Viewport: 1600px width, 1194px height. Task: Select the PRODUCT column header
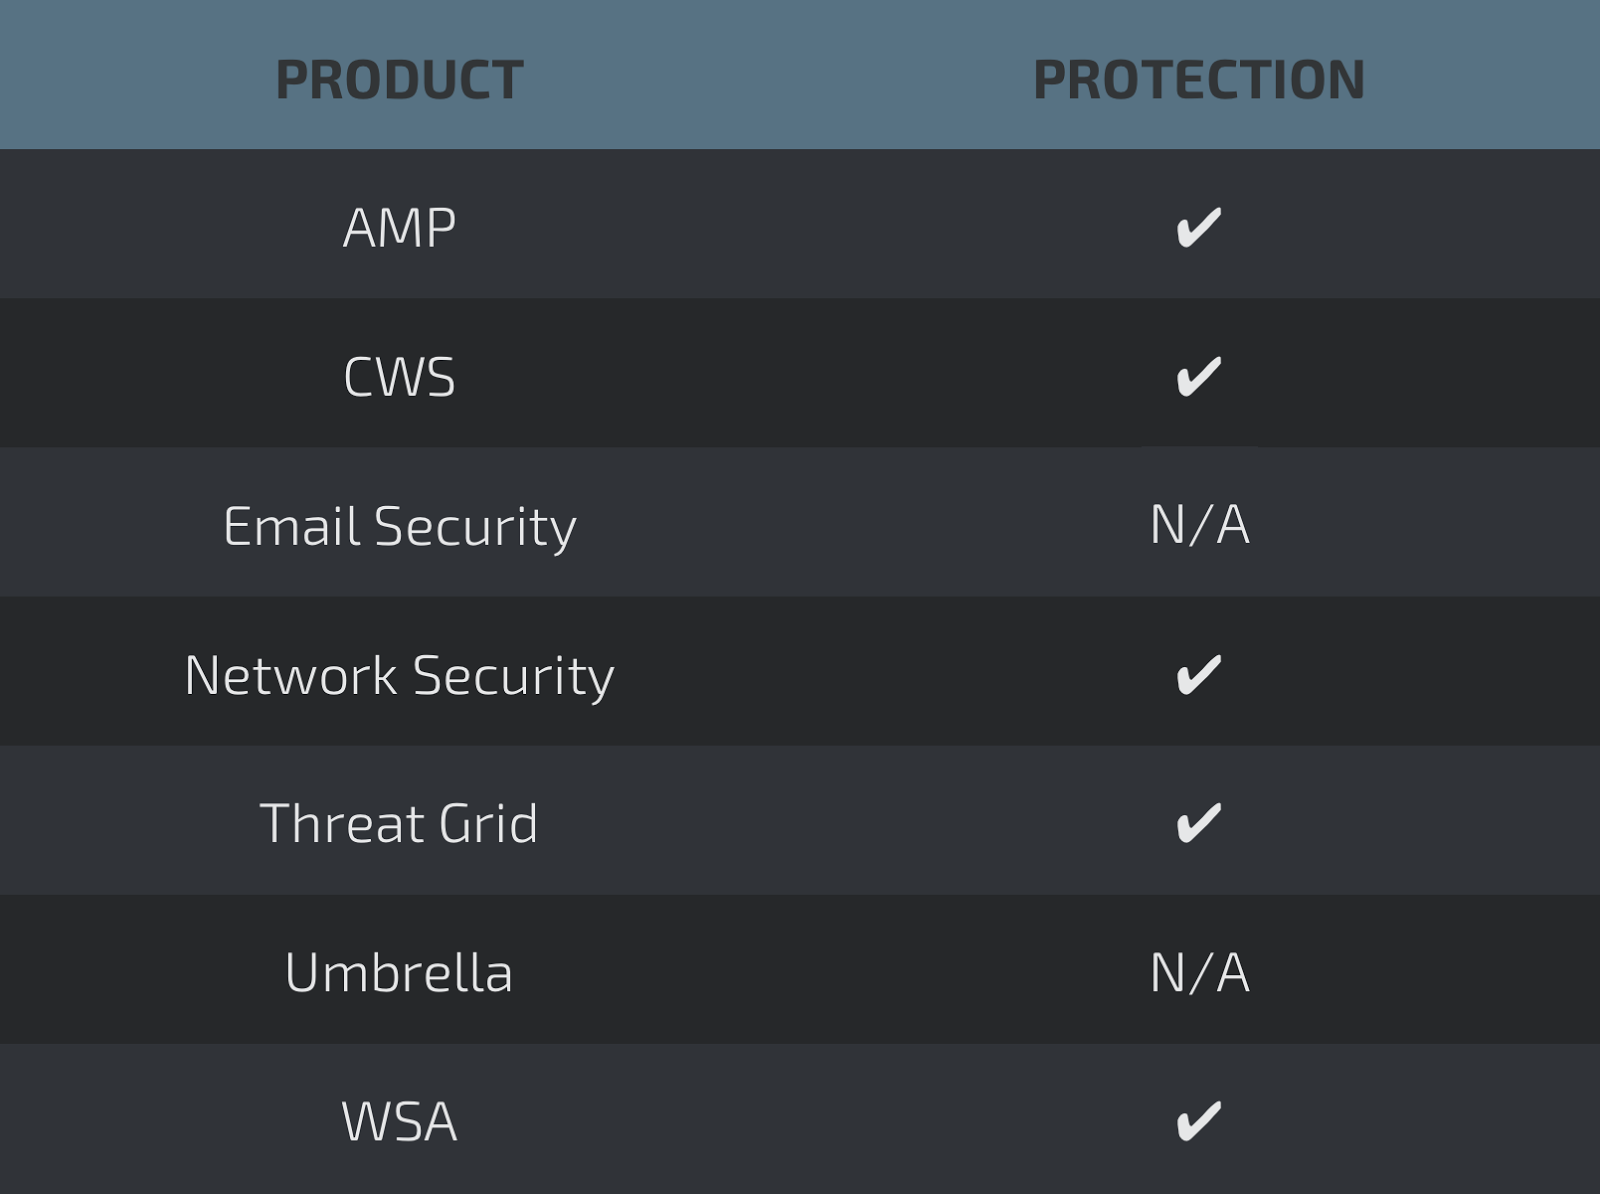coord(399,80)
